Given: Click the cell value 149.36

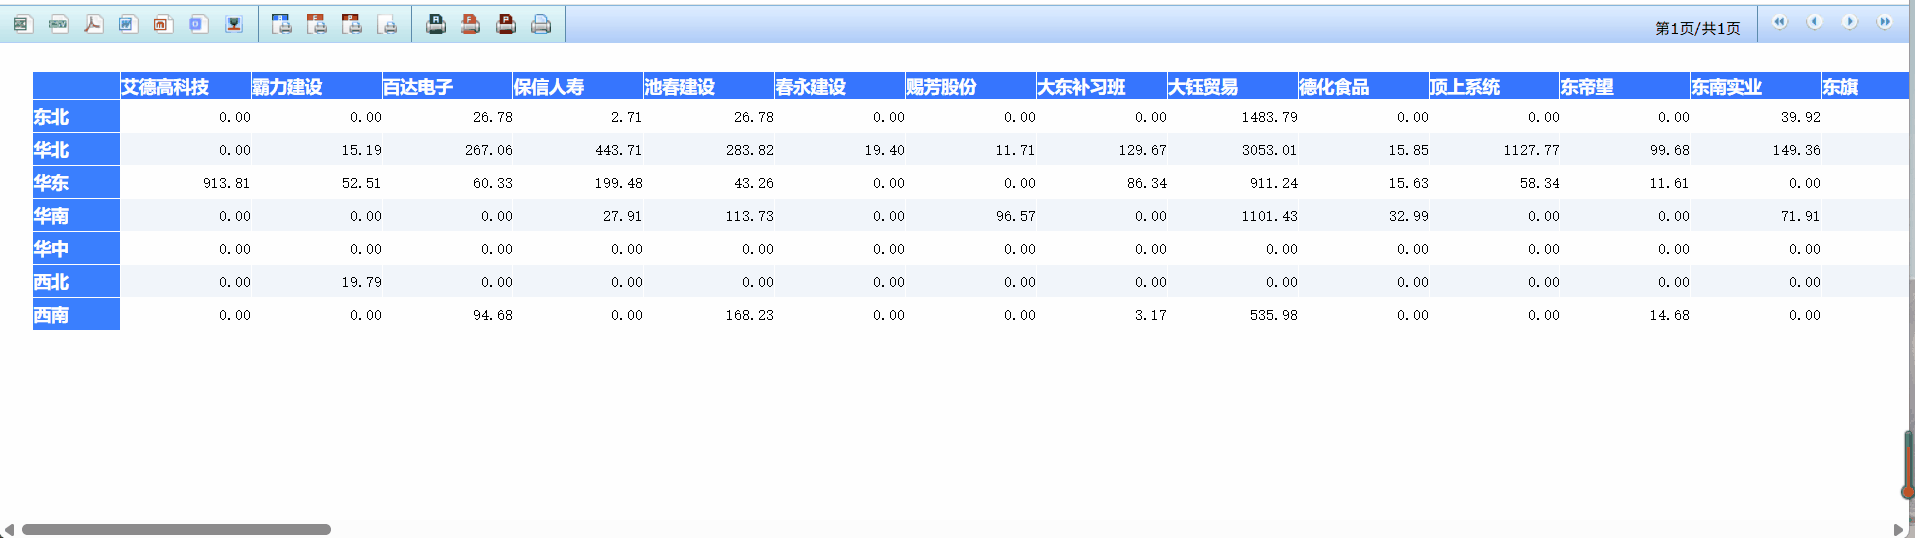Looking at the screenshot, I should (1797, 150).
